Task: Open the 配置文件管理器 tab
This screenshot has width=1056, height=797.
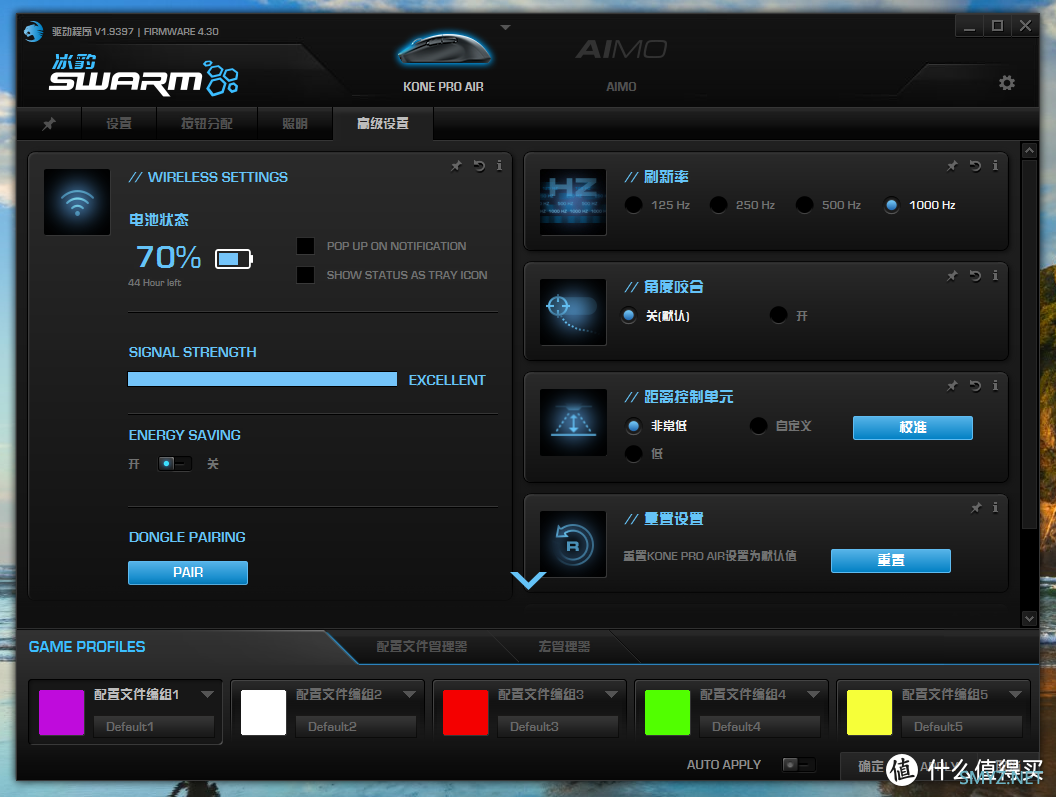Action: tap(422, 647)
